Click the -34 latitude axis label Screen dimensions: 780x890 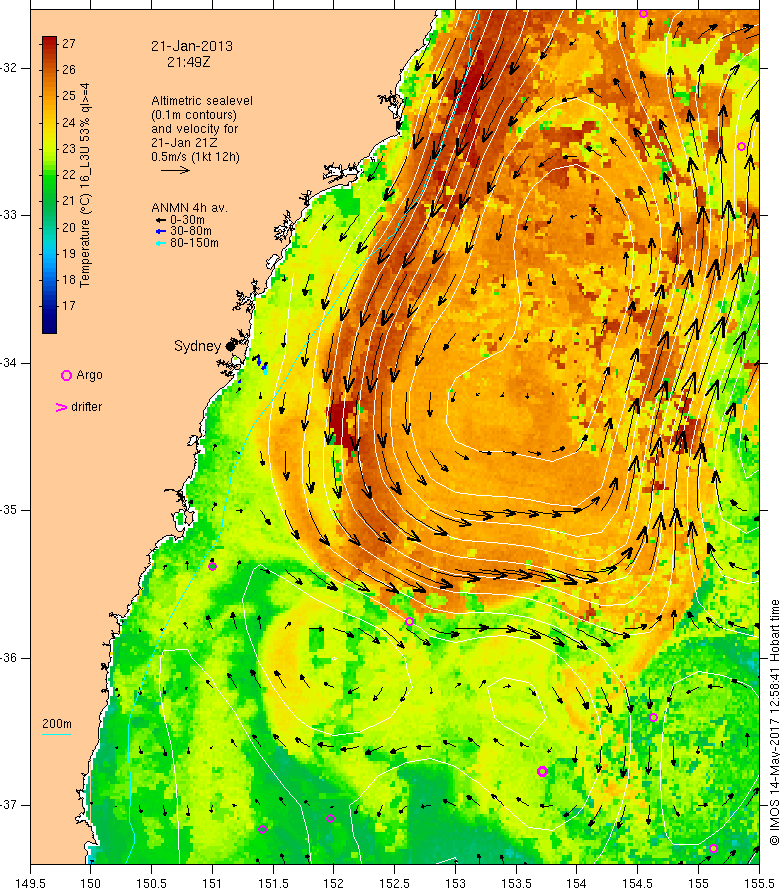[9, 363]
